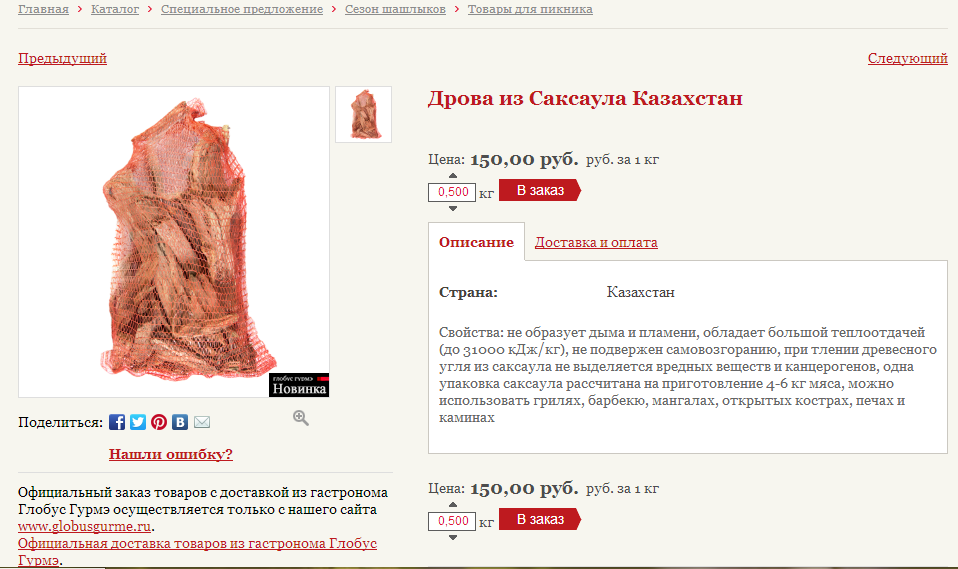The width and height of the screenshot is (958, 569).
Task: Decrease quantity with upper stepper down arrow
Action: (453, 208)
